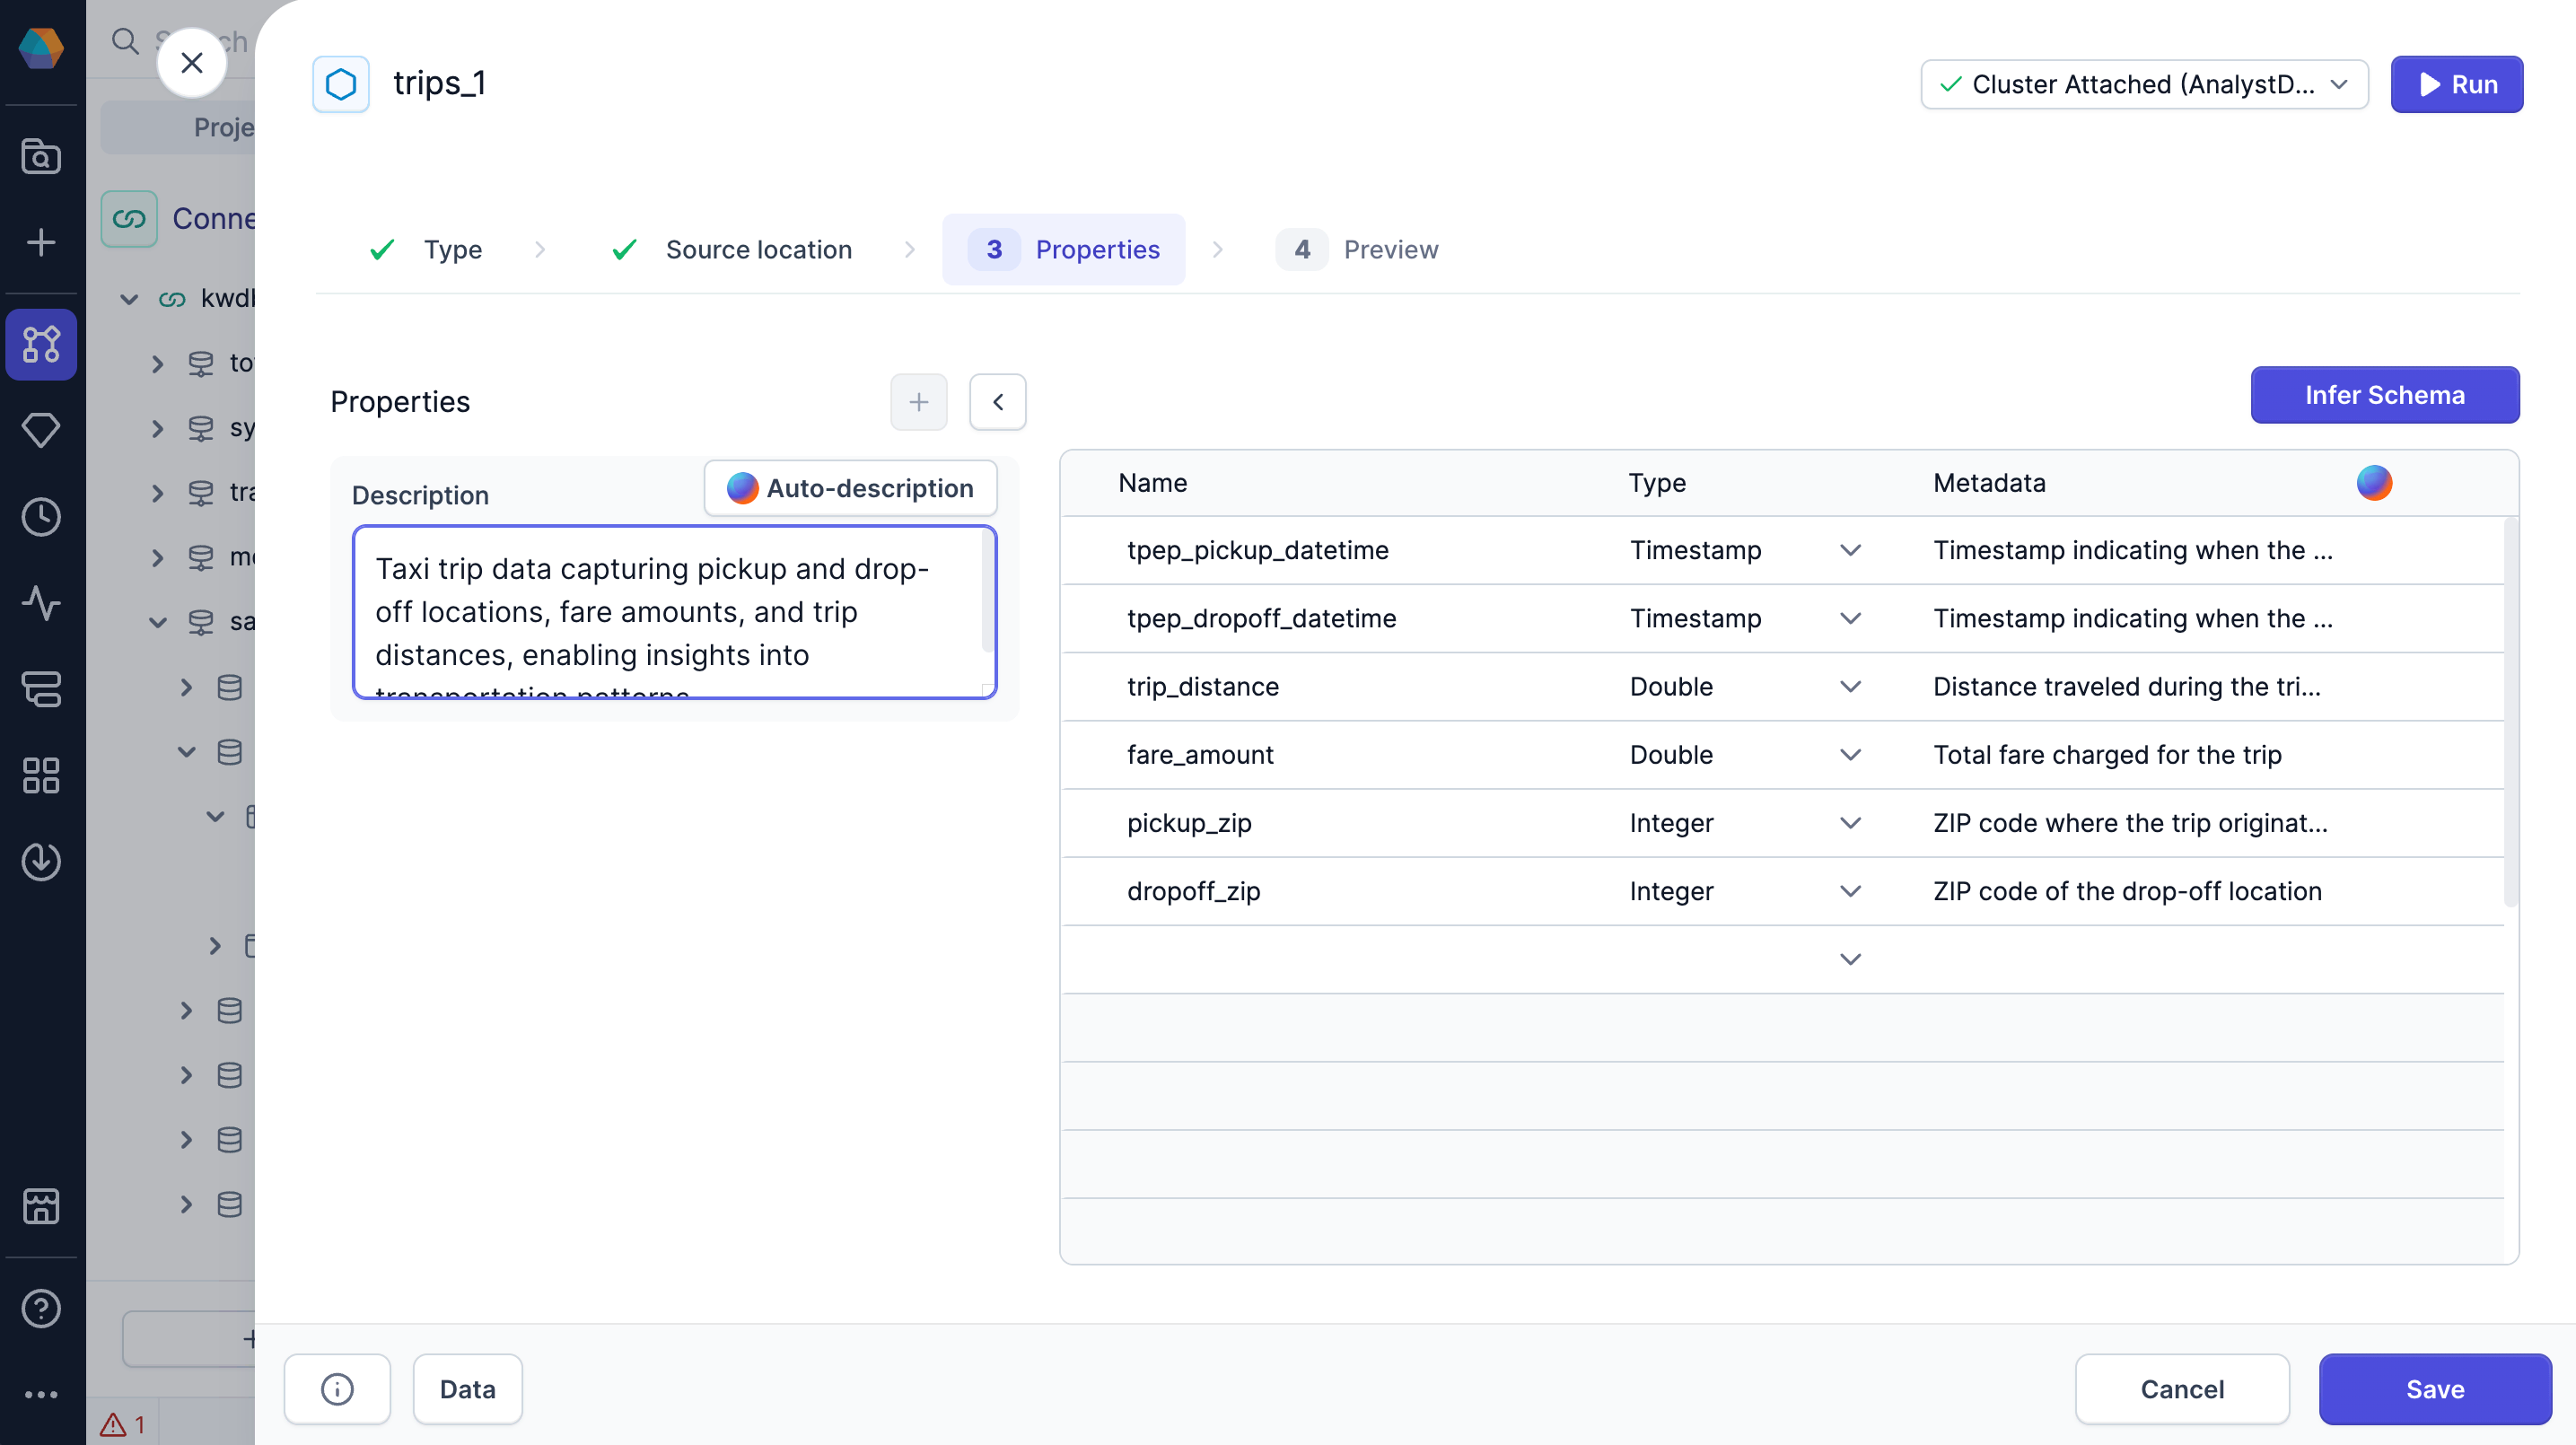Click the Auto-description button
This screenshot has height=1445, width=2576.
pos(850,488)
